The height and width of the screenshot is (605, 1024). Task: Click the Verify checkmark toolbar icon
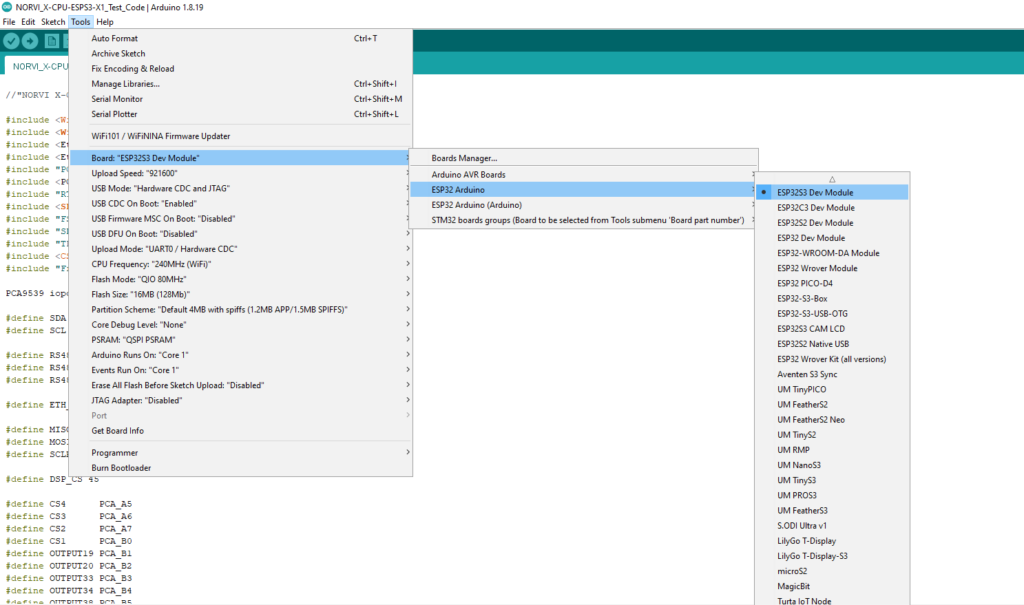(11, 41)
